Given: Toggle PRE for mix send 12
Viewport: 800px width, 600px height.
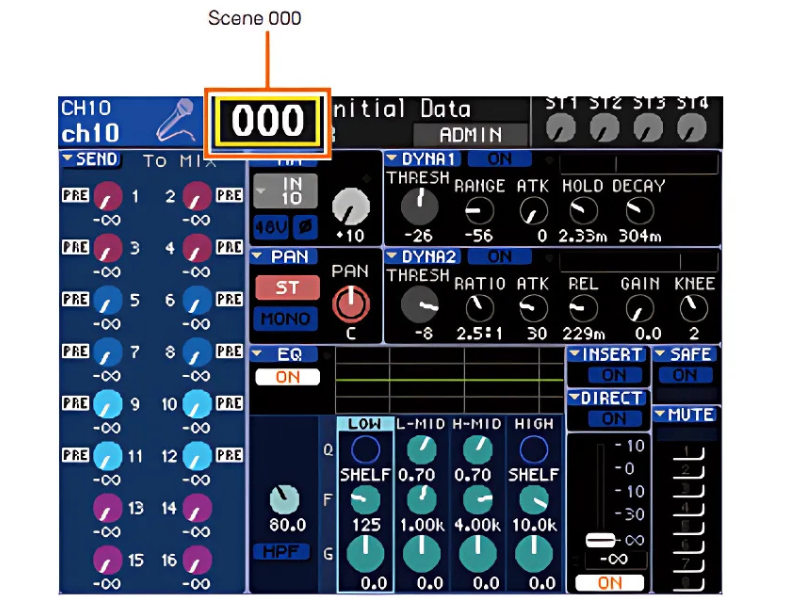Looking at the screenshot, I should click(229, 455).
